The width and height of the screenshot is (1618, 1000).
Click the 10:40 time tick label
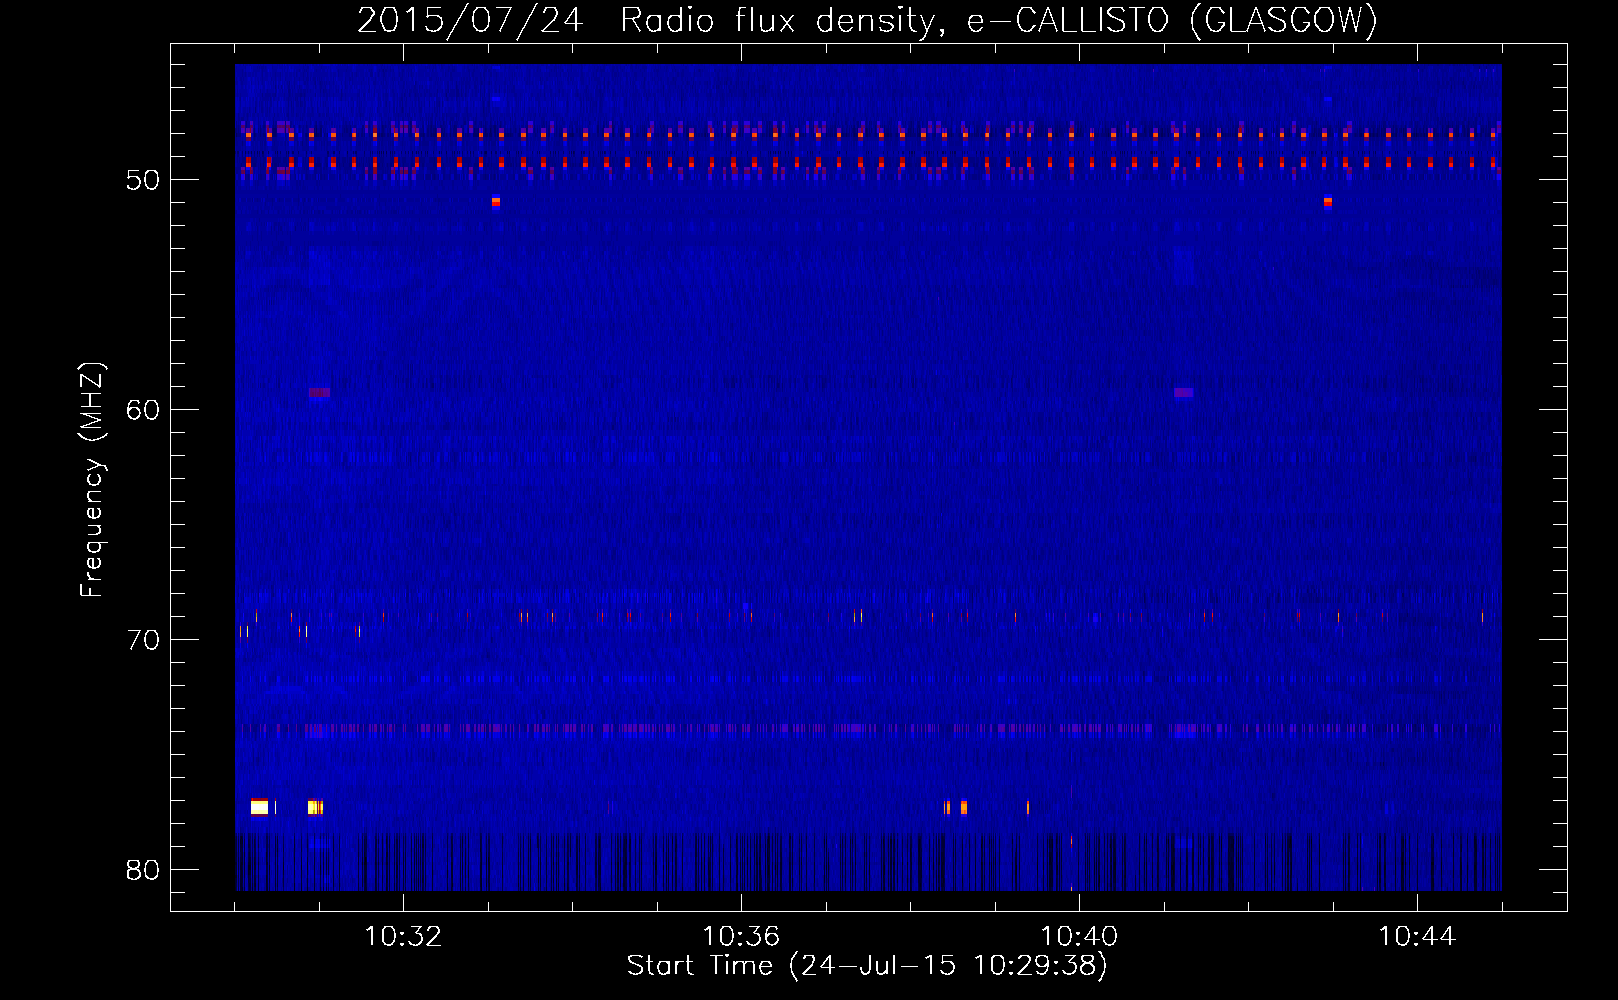pyautogui.click(x=1079, y=936)
